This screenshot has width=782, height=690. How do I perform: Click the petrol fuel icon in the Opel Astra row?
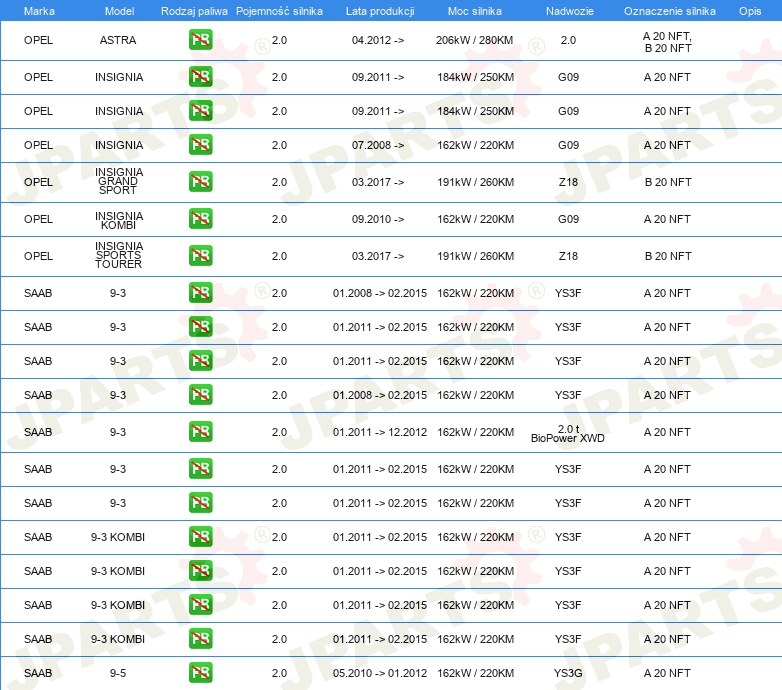[200, 40]
